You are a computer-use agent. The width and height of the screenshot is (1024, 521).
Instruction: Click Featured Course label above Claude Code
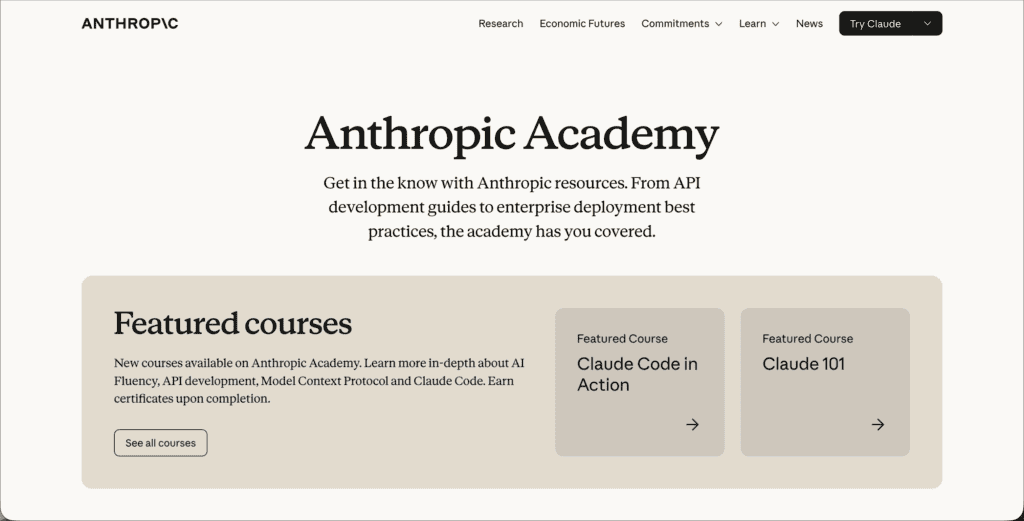(622, 338)
